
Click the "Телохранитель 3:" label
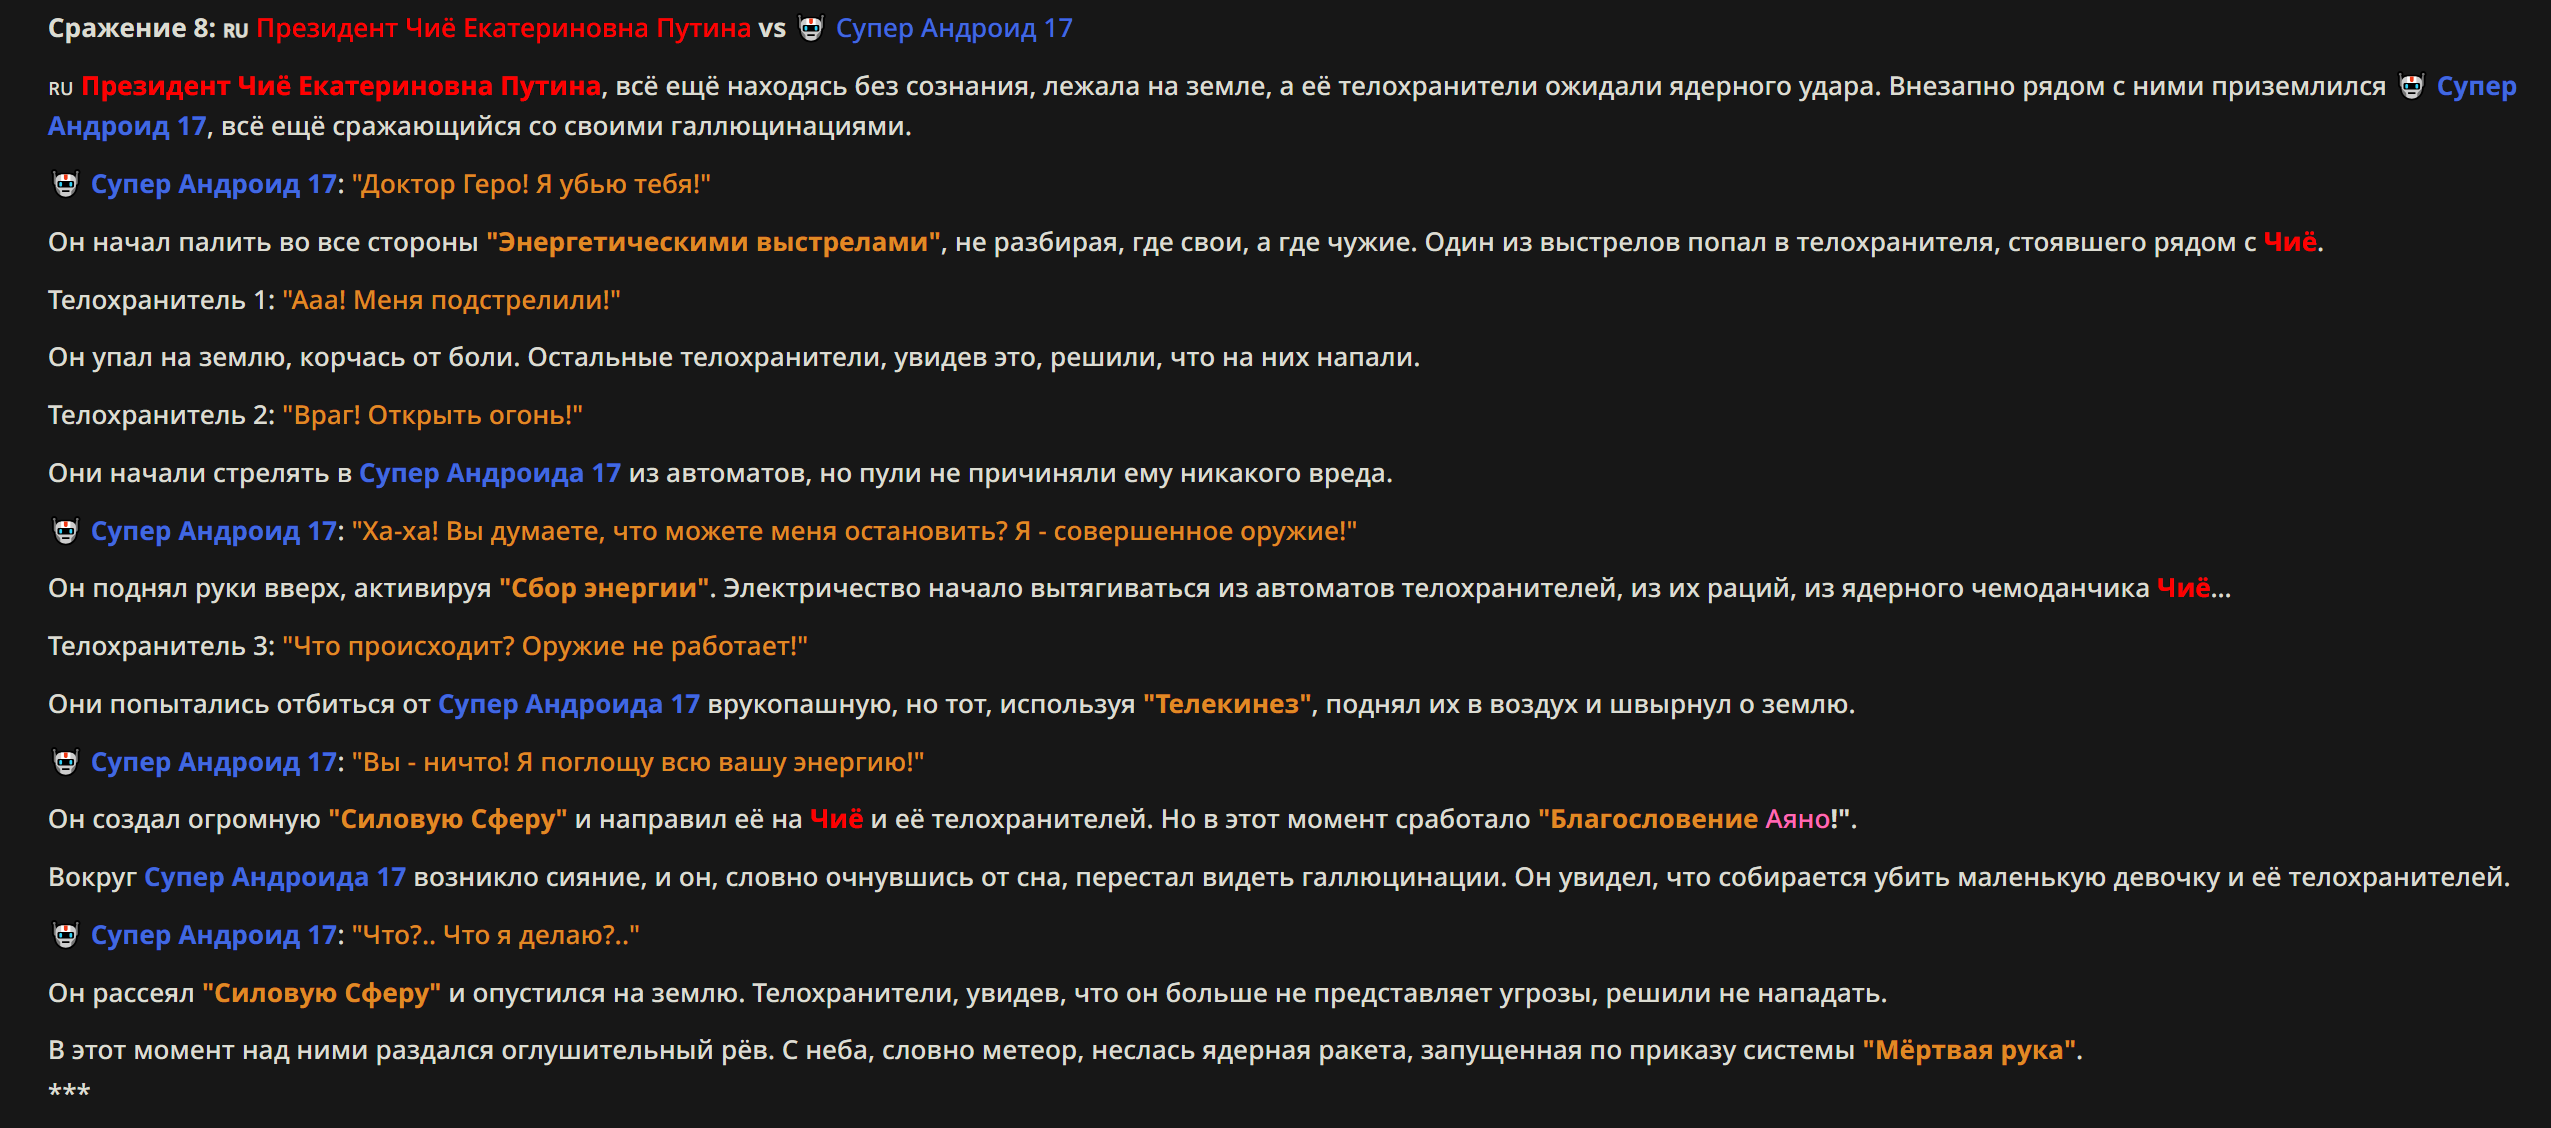pyautogui.click(x=161, y=646)
